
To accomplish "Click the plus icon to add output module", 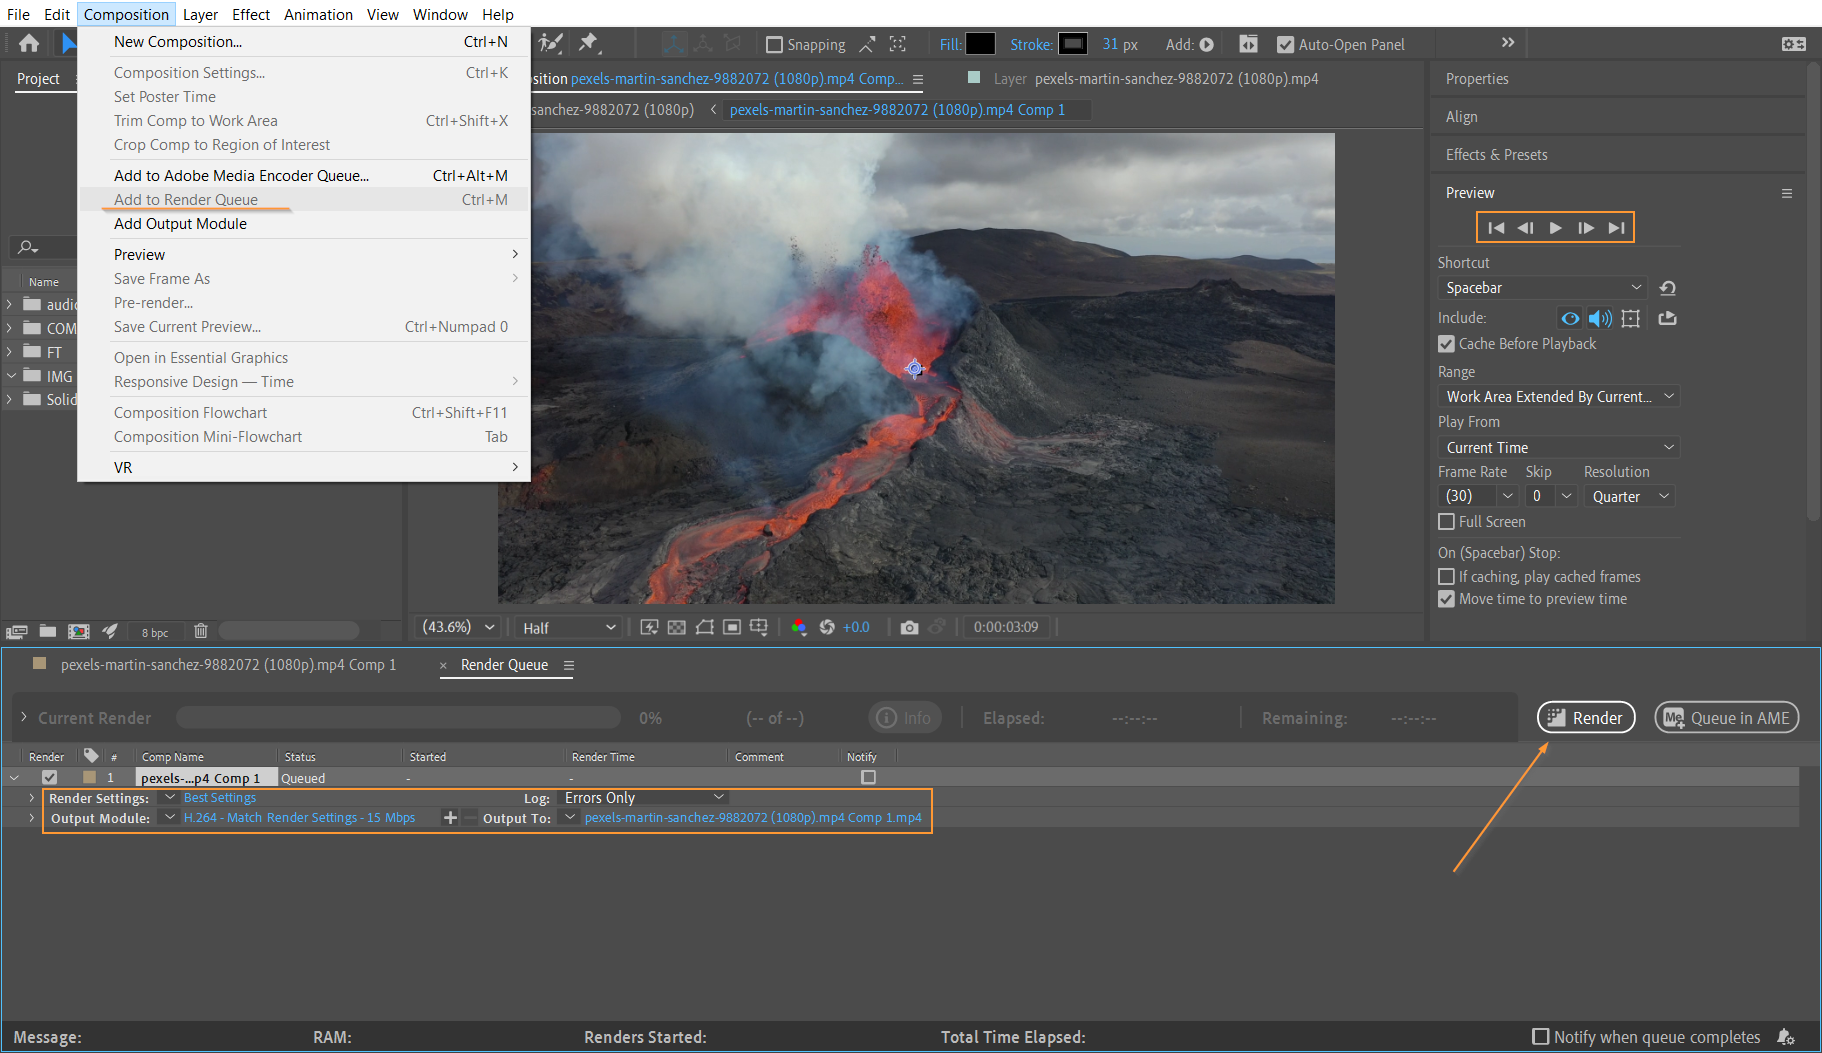I will pos(450,818).
